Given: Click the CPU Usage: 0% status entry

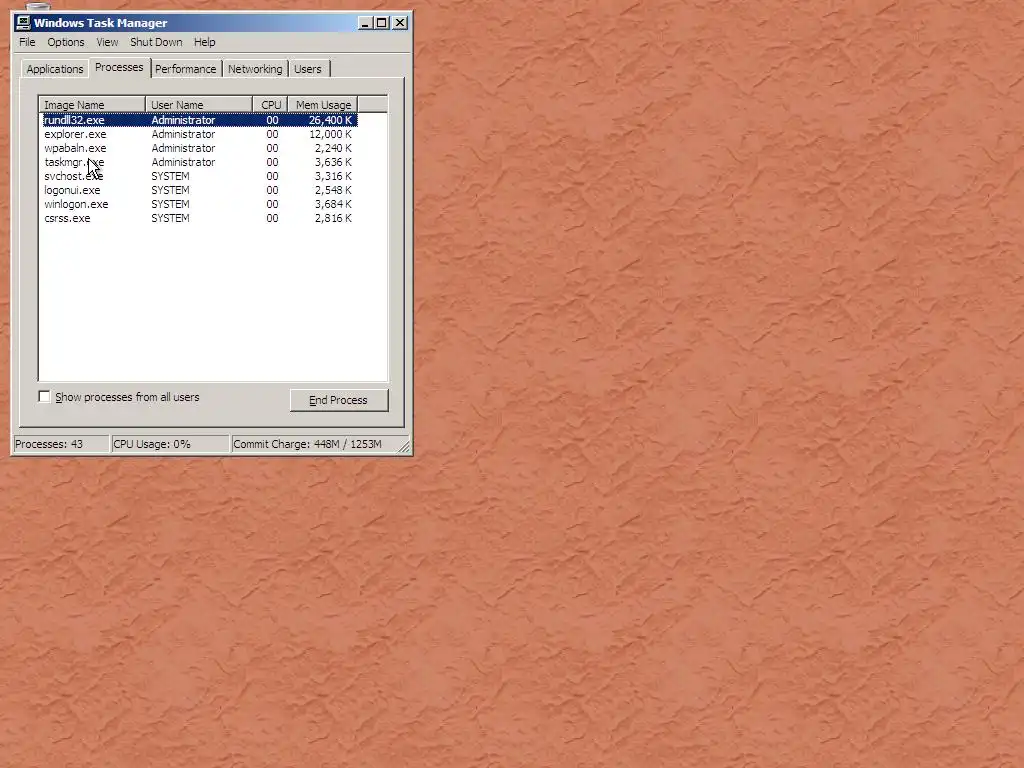Looking at the screenshot, I should coord(170,444).
